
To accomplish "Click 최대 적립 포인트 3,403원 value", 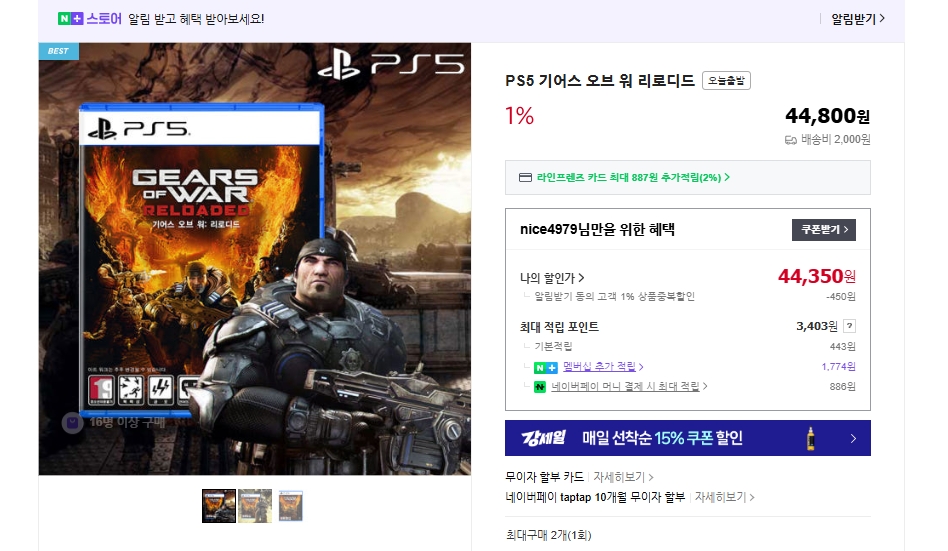I will [817, 326].
